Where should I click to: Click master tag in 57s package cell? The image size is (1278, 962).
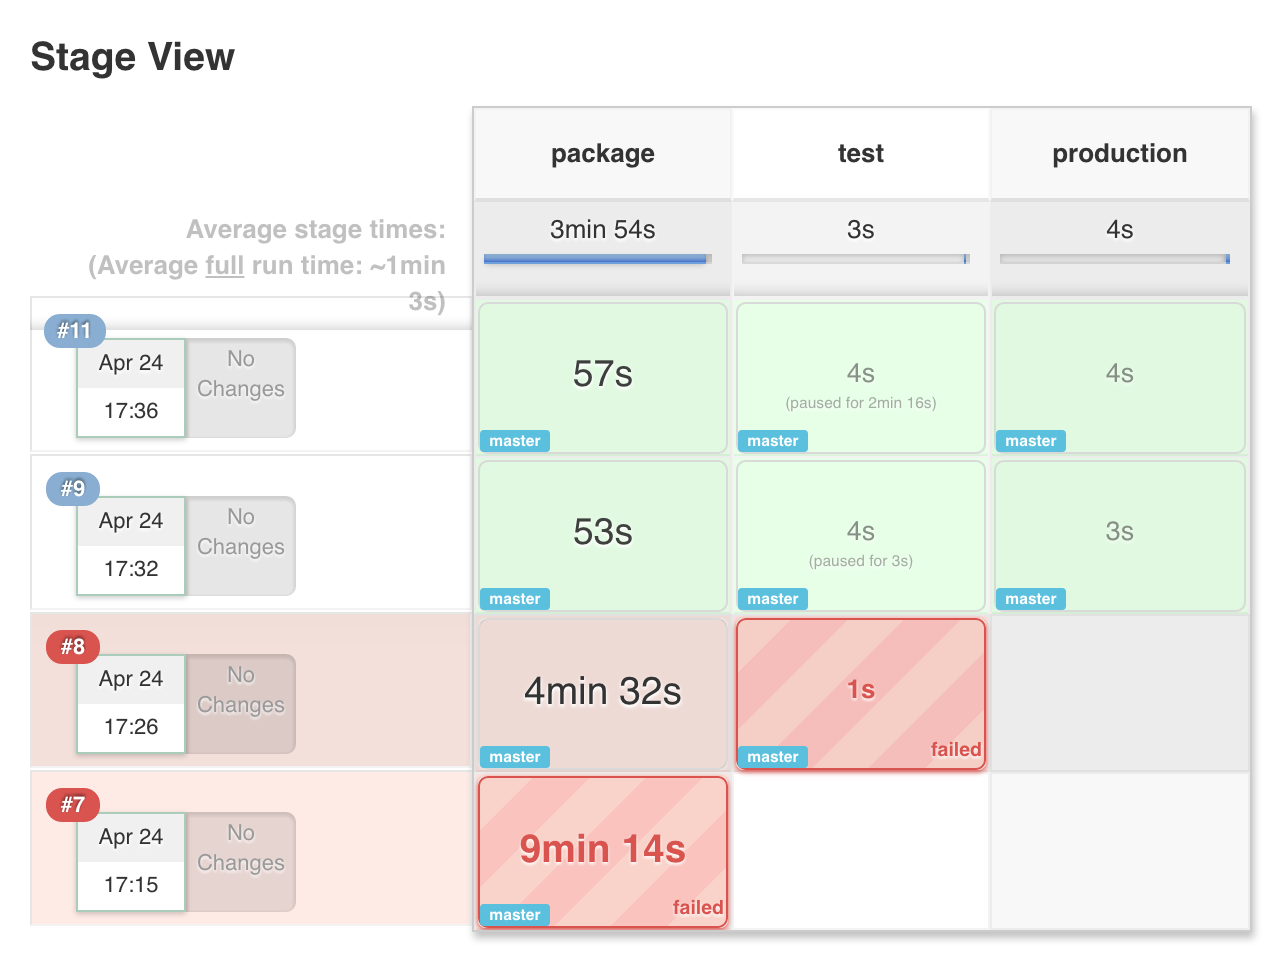515,441
